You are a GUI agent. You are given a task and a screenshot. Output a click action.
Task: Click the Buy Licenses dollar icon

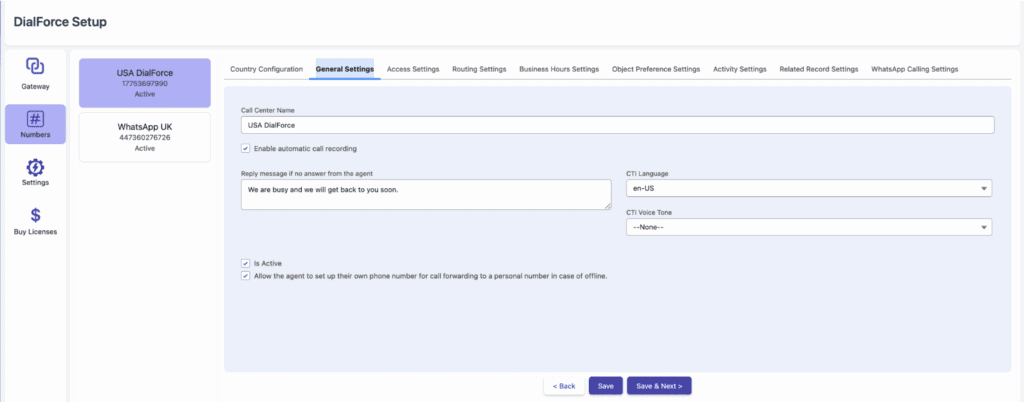pos(35,215)
